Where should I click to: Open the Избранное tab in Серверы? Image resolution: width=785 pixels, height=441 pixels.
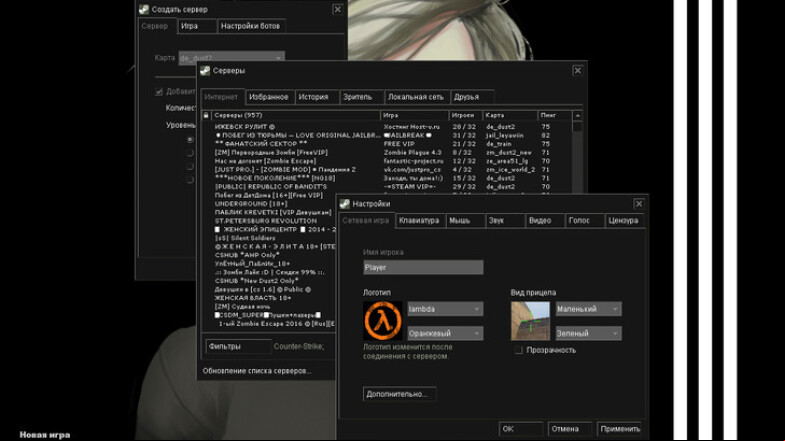point(269,97)
